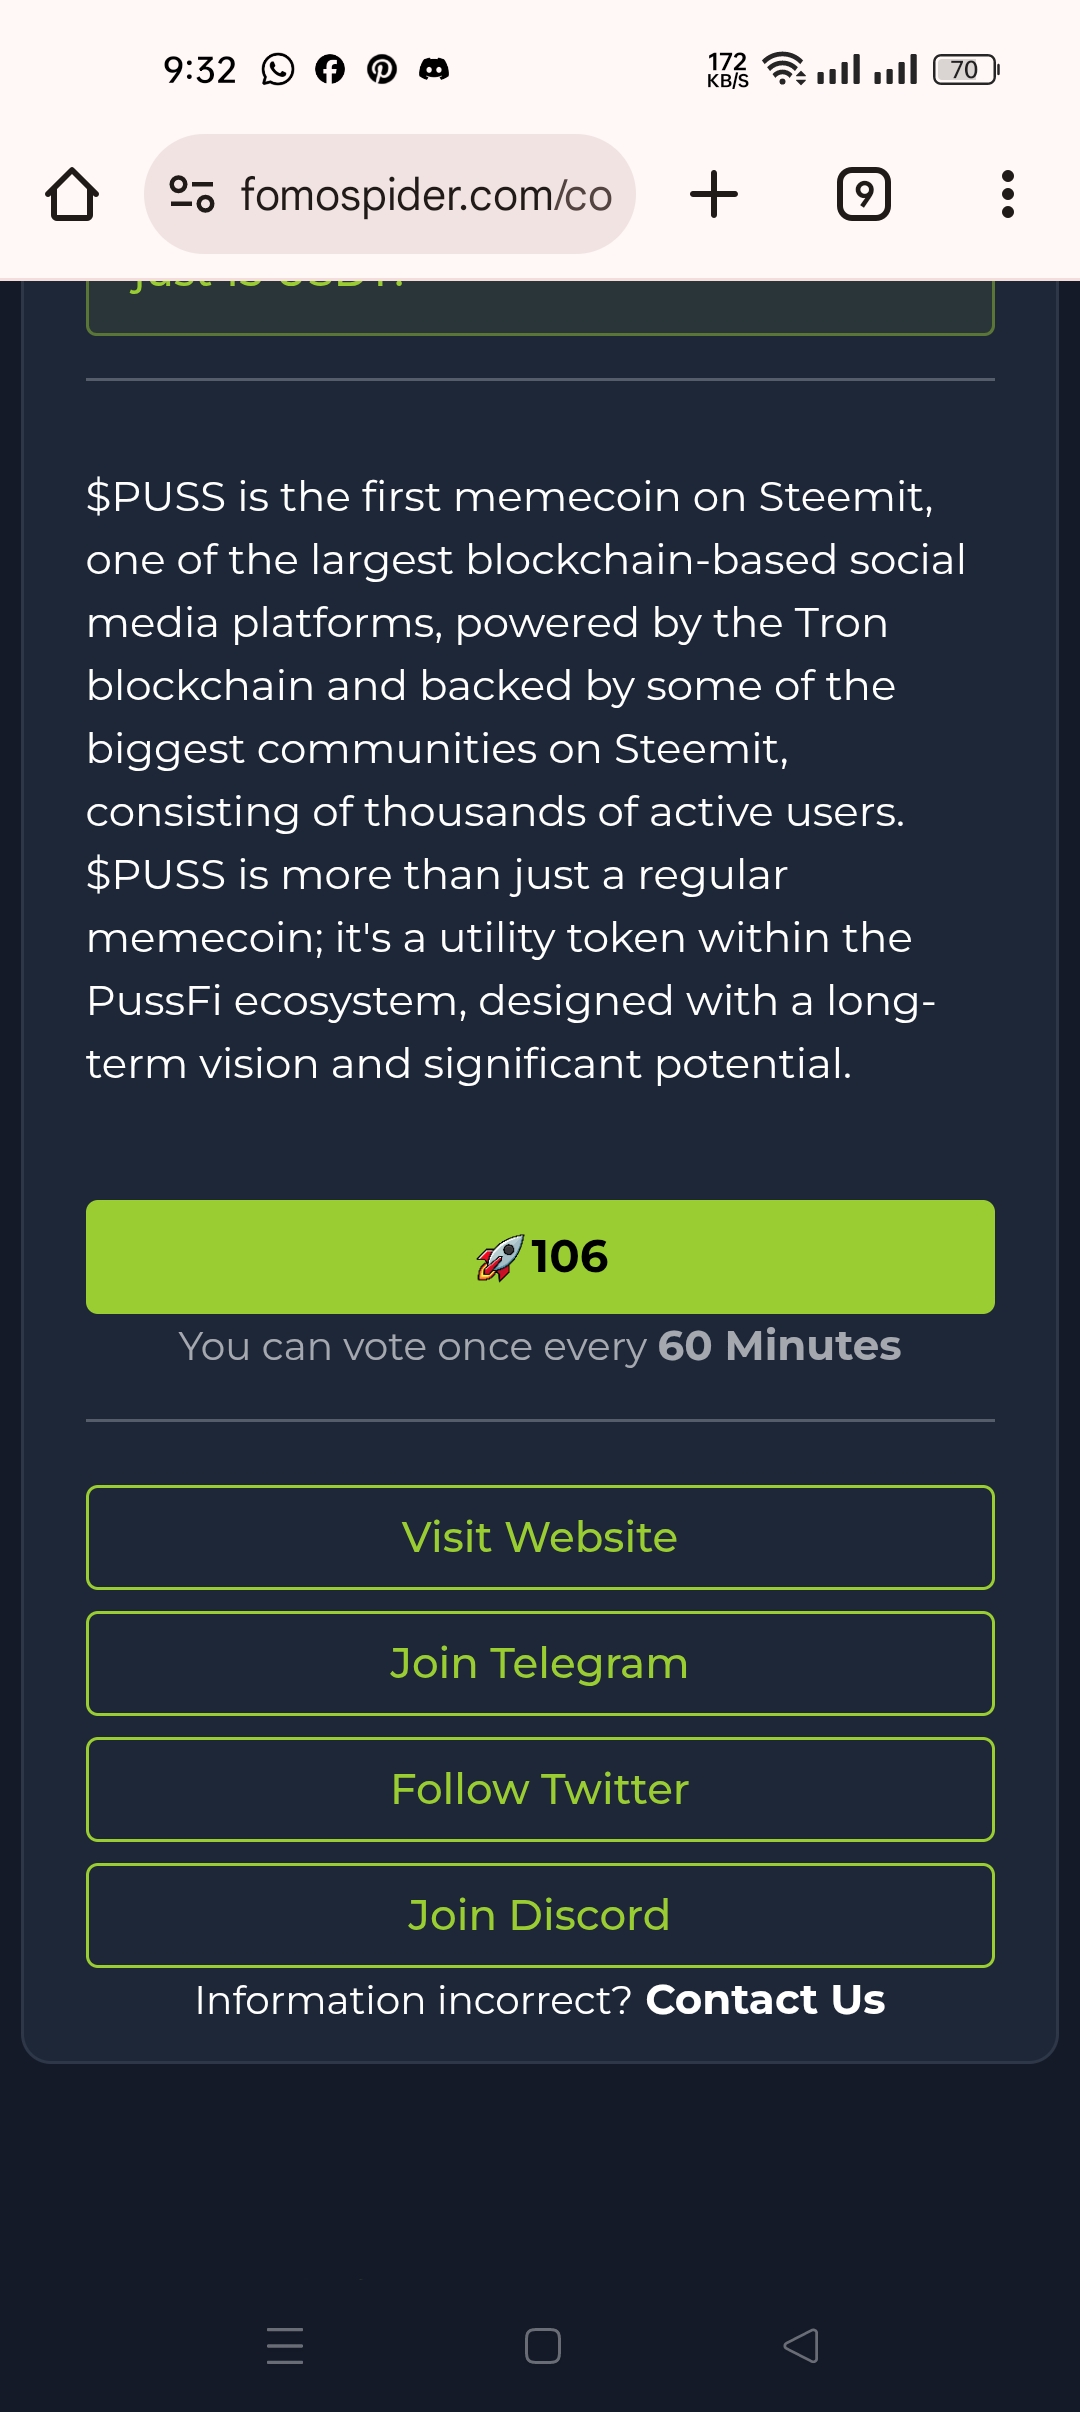Open the Chrome three-dot overflow menu

[x=1008, y=194]
